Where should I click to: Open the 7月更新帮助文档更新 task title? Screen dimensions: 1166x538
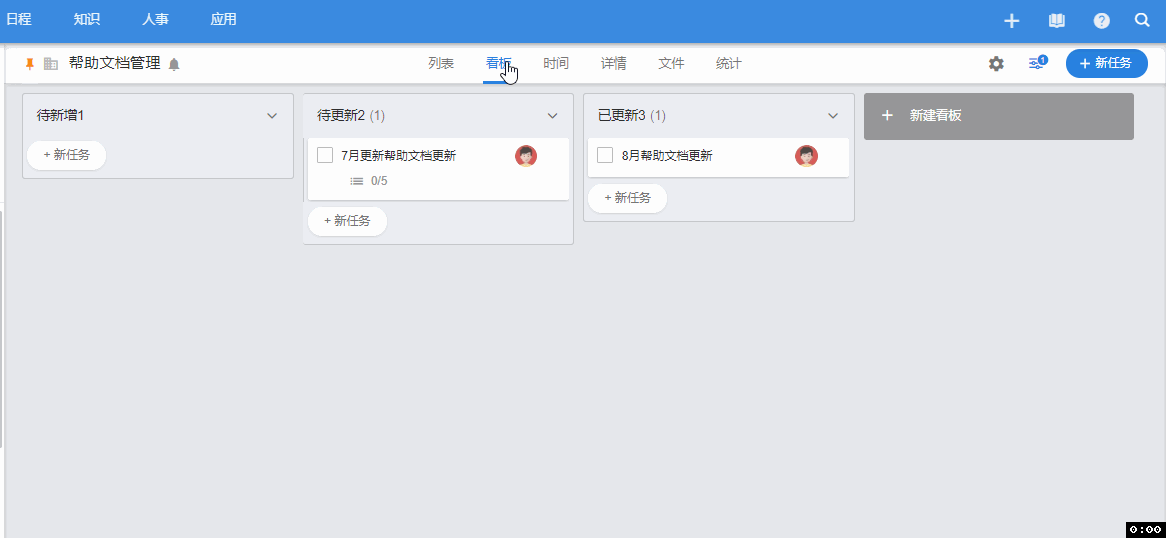point(399,156)
